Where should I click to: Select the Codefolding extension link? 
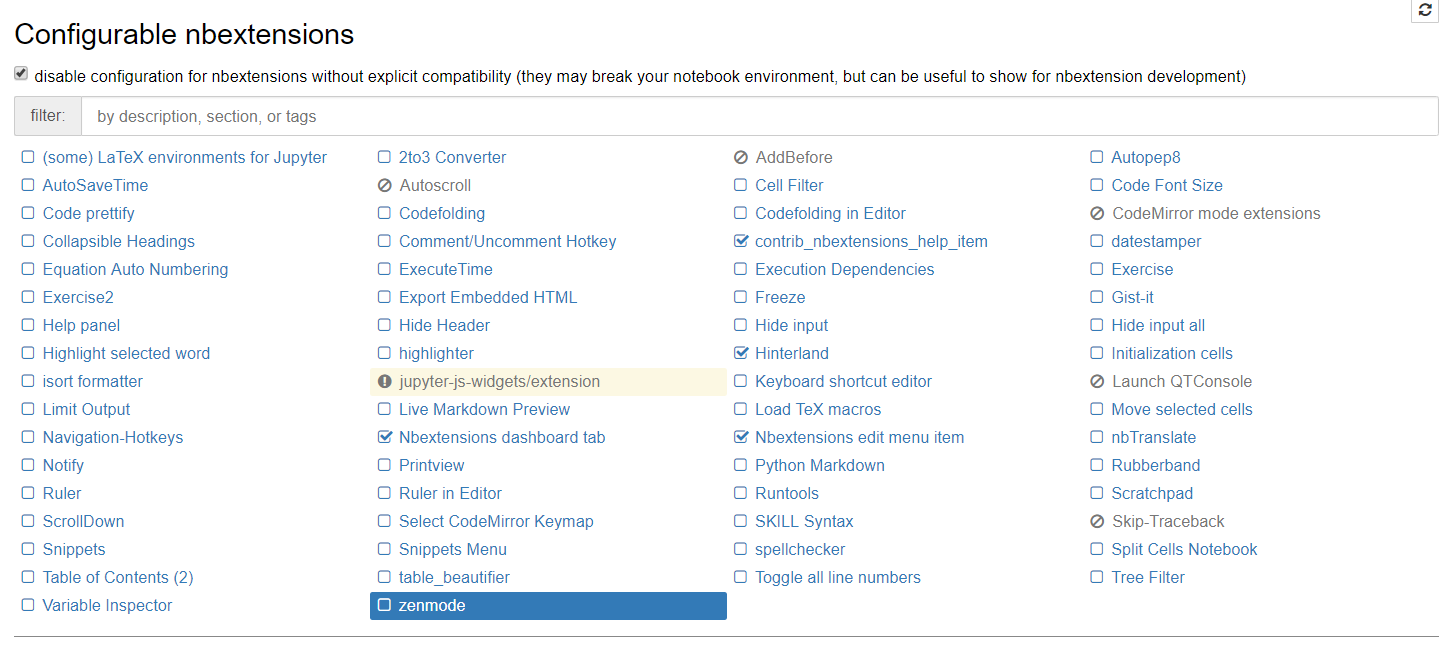click(442, 214)
